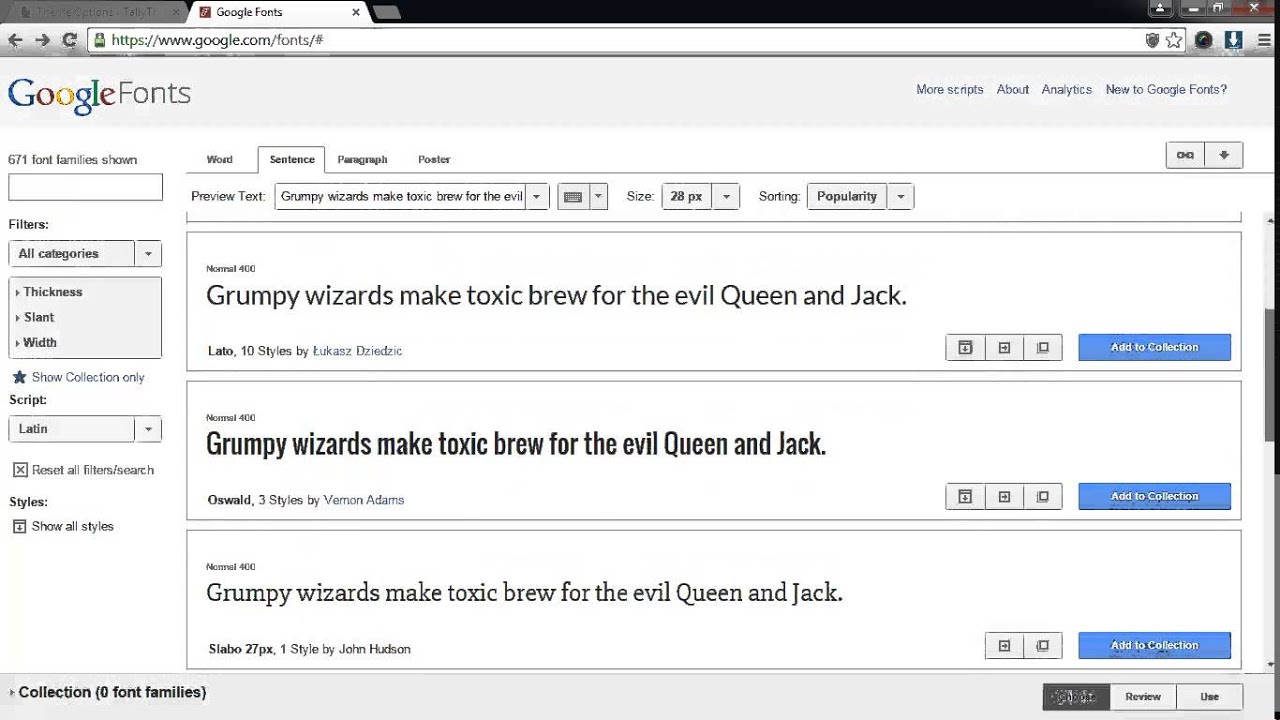Close the Google Fonts browser tab
This screenshot has height=720, width=1280.
pos(356,12)
